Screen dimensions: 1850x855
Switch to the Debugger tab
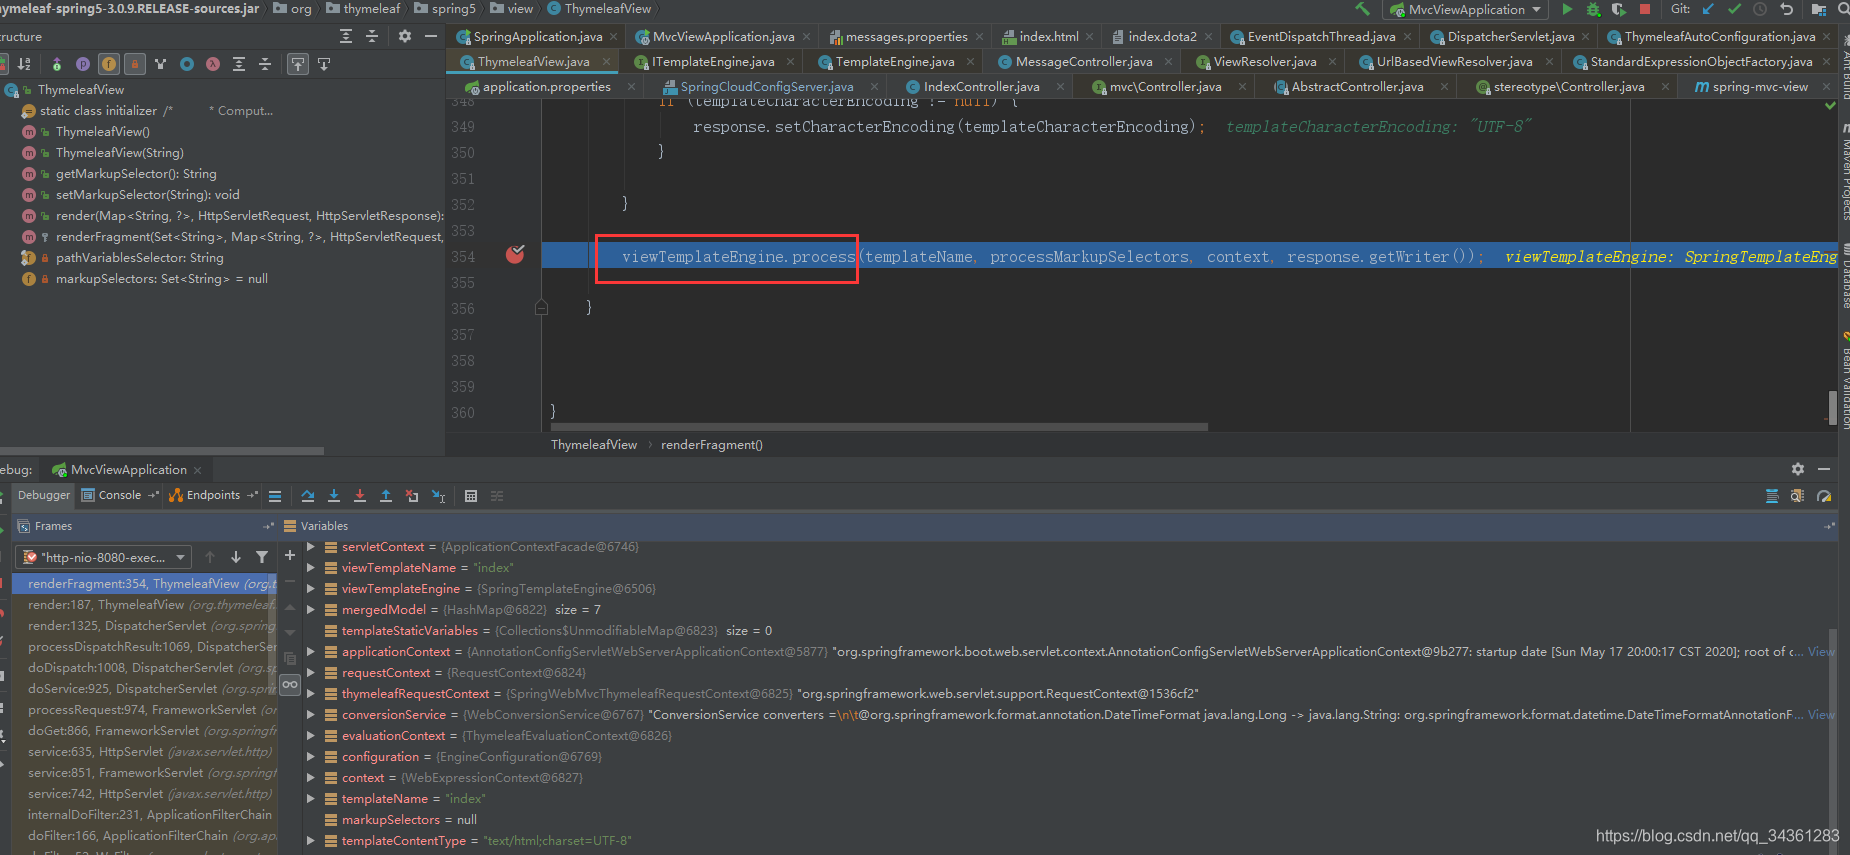[44, 495]
